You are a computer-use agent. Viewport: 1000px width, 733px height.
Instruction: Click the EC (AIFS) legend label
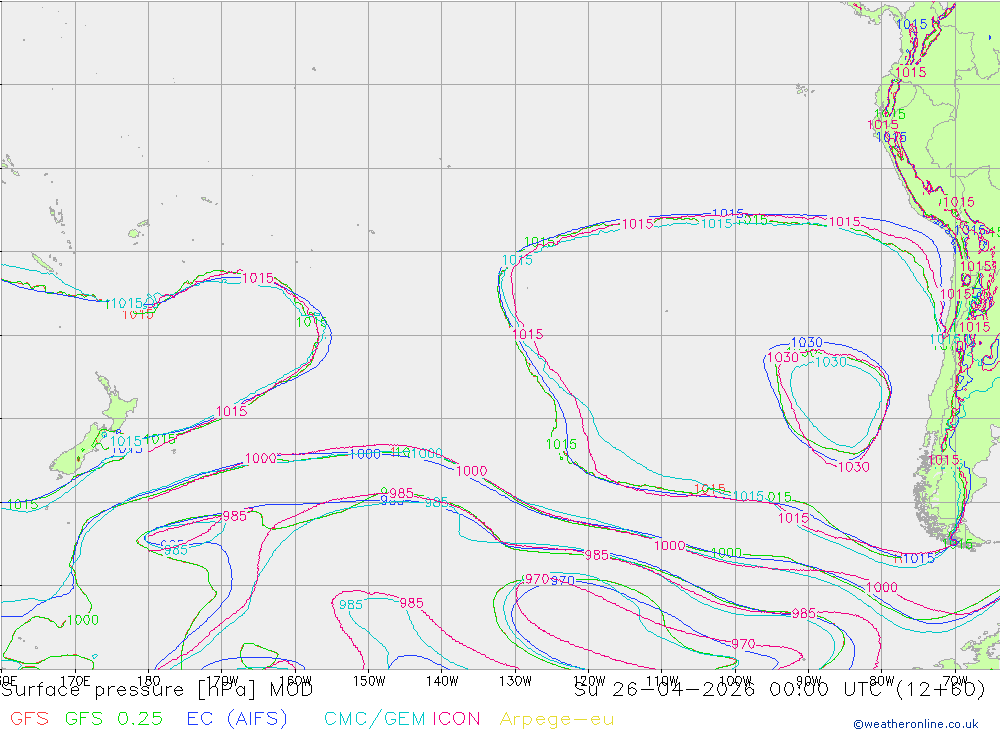click(237, 719)
